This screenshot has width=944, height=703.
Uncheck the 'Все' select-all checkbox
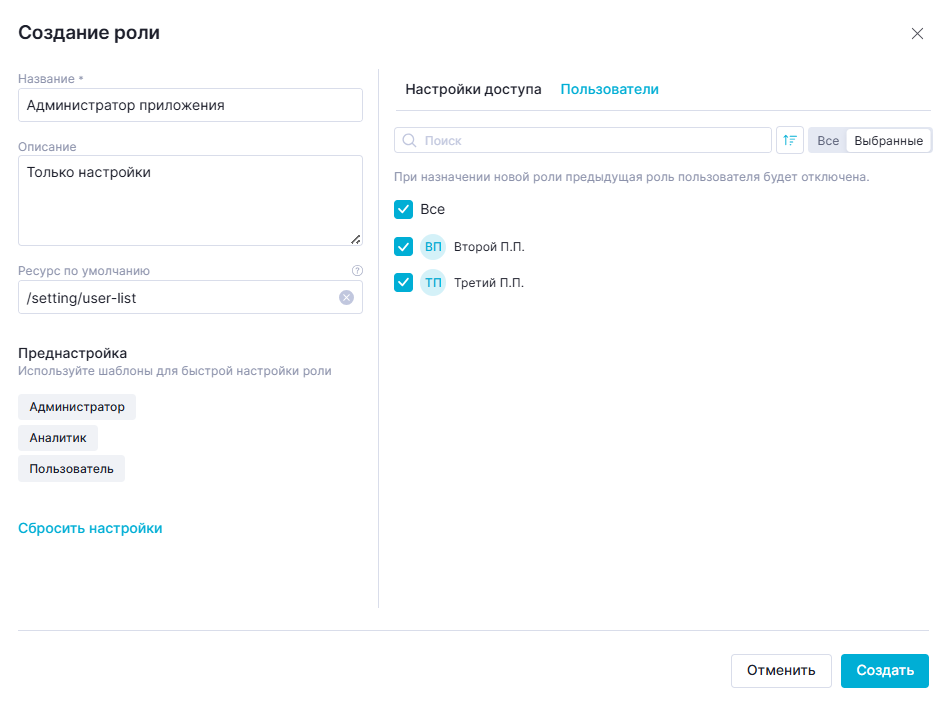coord(404,209)
